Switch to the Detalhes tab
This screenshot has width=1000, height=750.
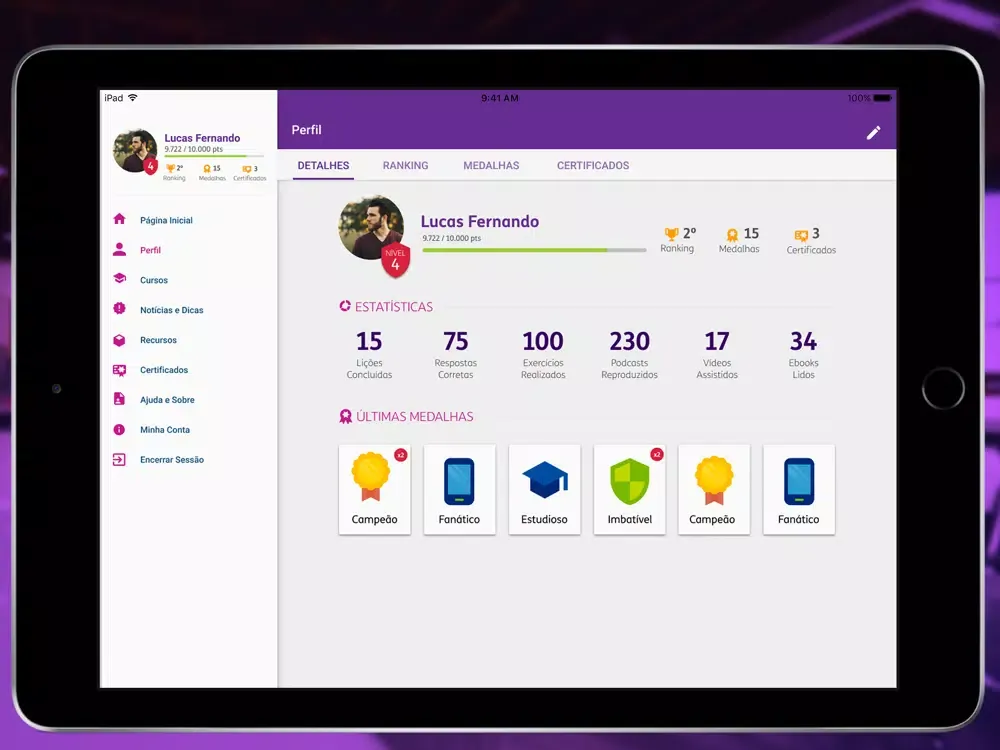pyautogui.click(x=323, y=165)
